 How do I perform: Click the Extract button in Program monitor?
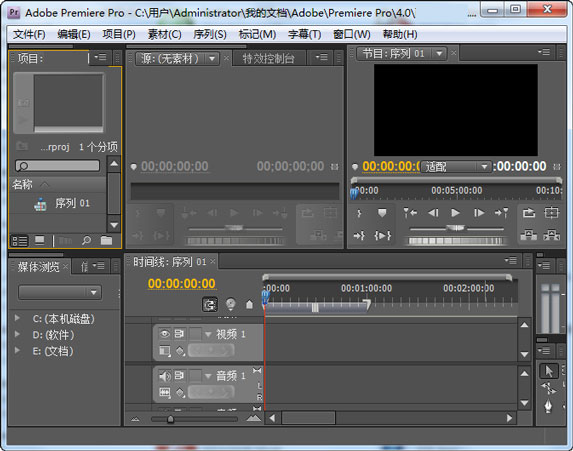pos(551,235)
